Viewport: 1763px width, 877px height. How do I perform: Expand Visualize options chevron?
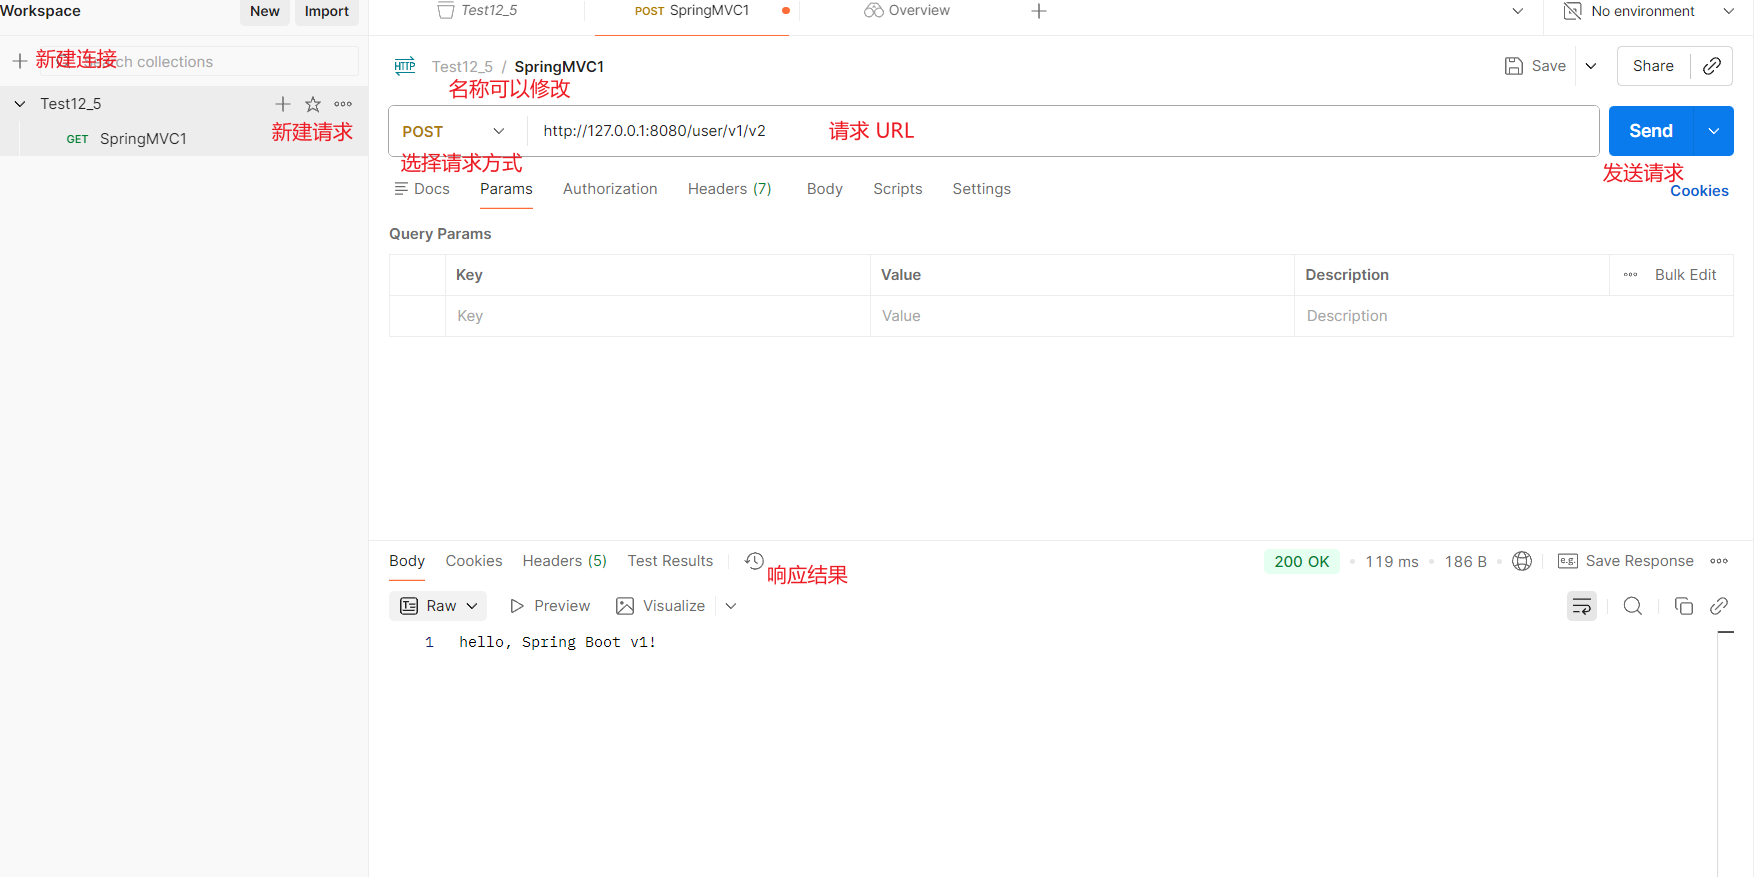tap(731, 606)
